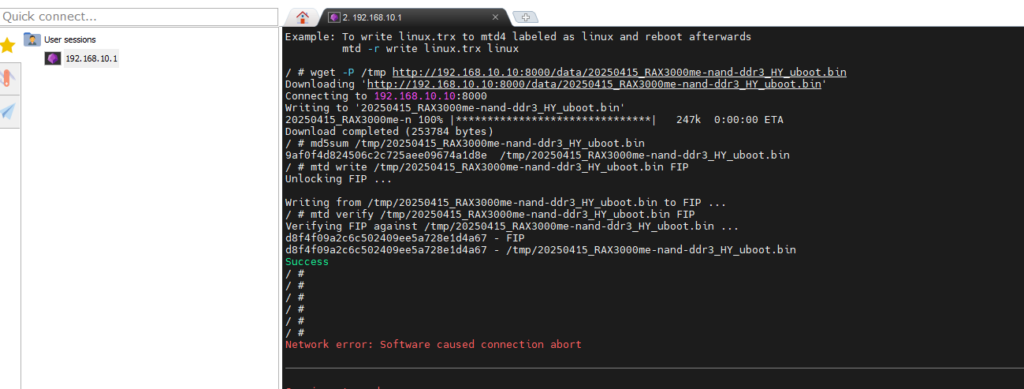Click the md5 hash 9af0f4d824506c2c725aee09674a1d8e
1024x389 pixels.
coord(386,155)
